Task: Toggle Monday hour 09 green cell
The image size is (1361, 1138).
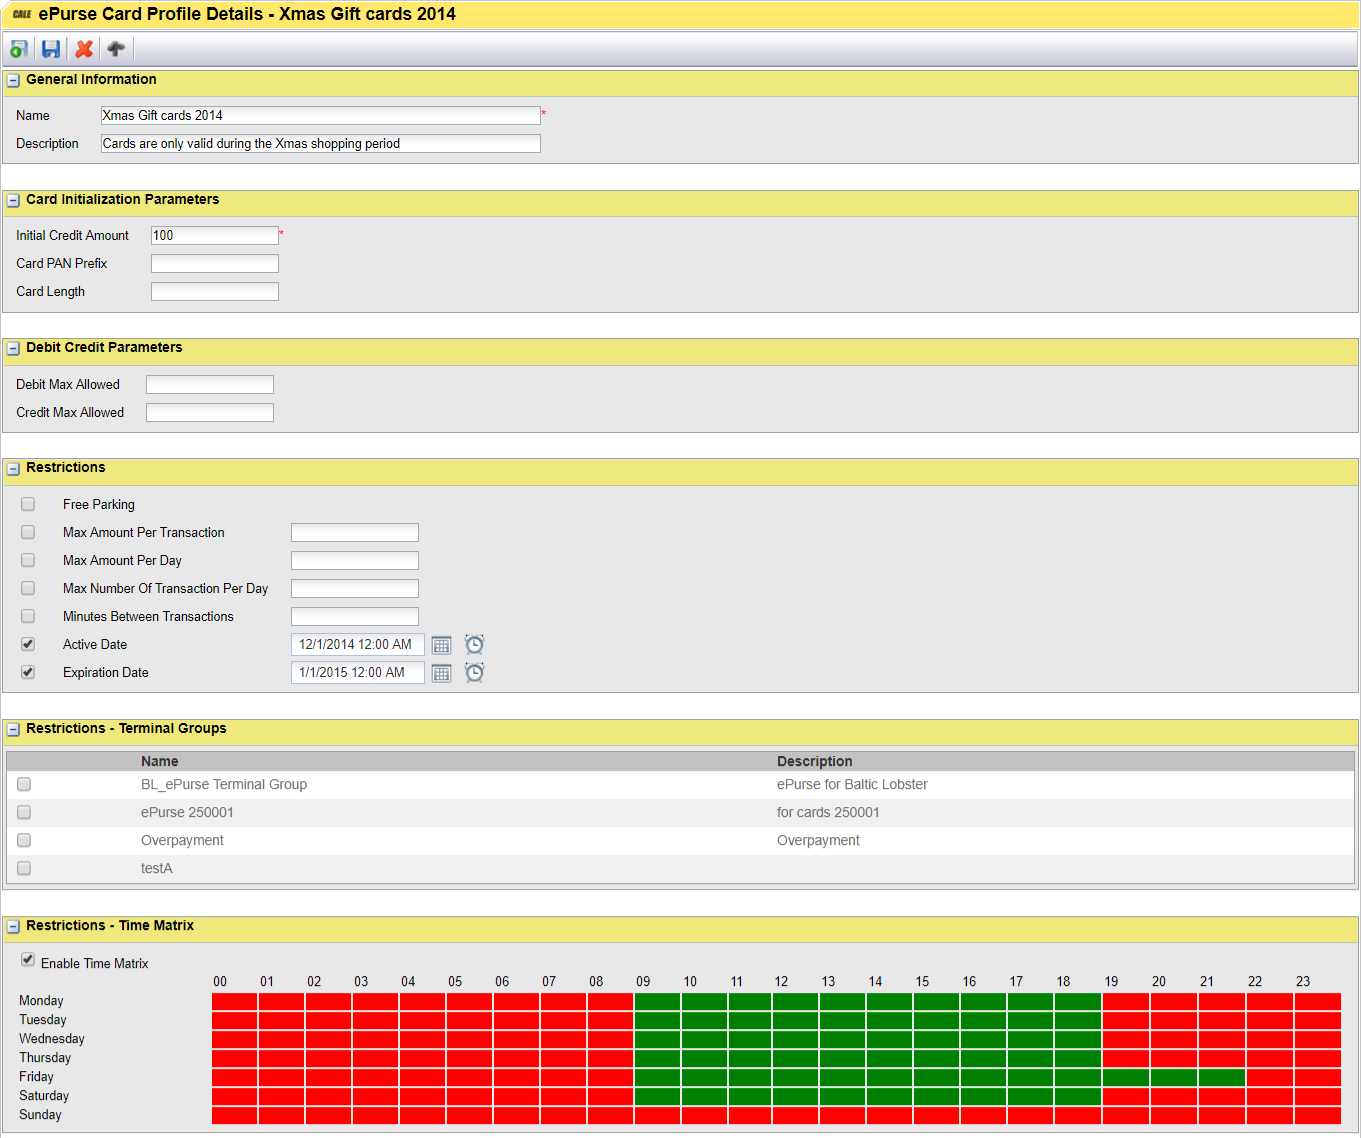Action: [658, 1001]
